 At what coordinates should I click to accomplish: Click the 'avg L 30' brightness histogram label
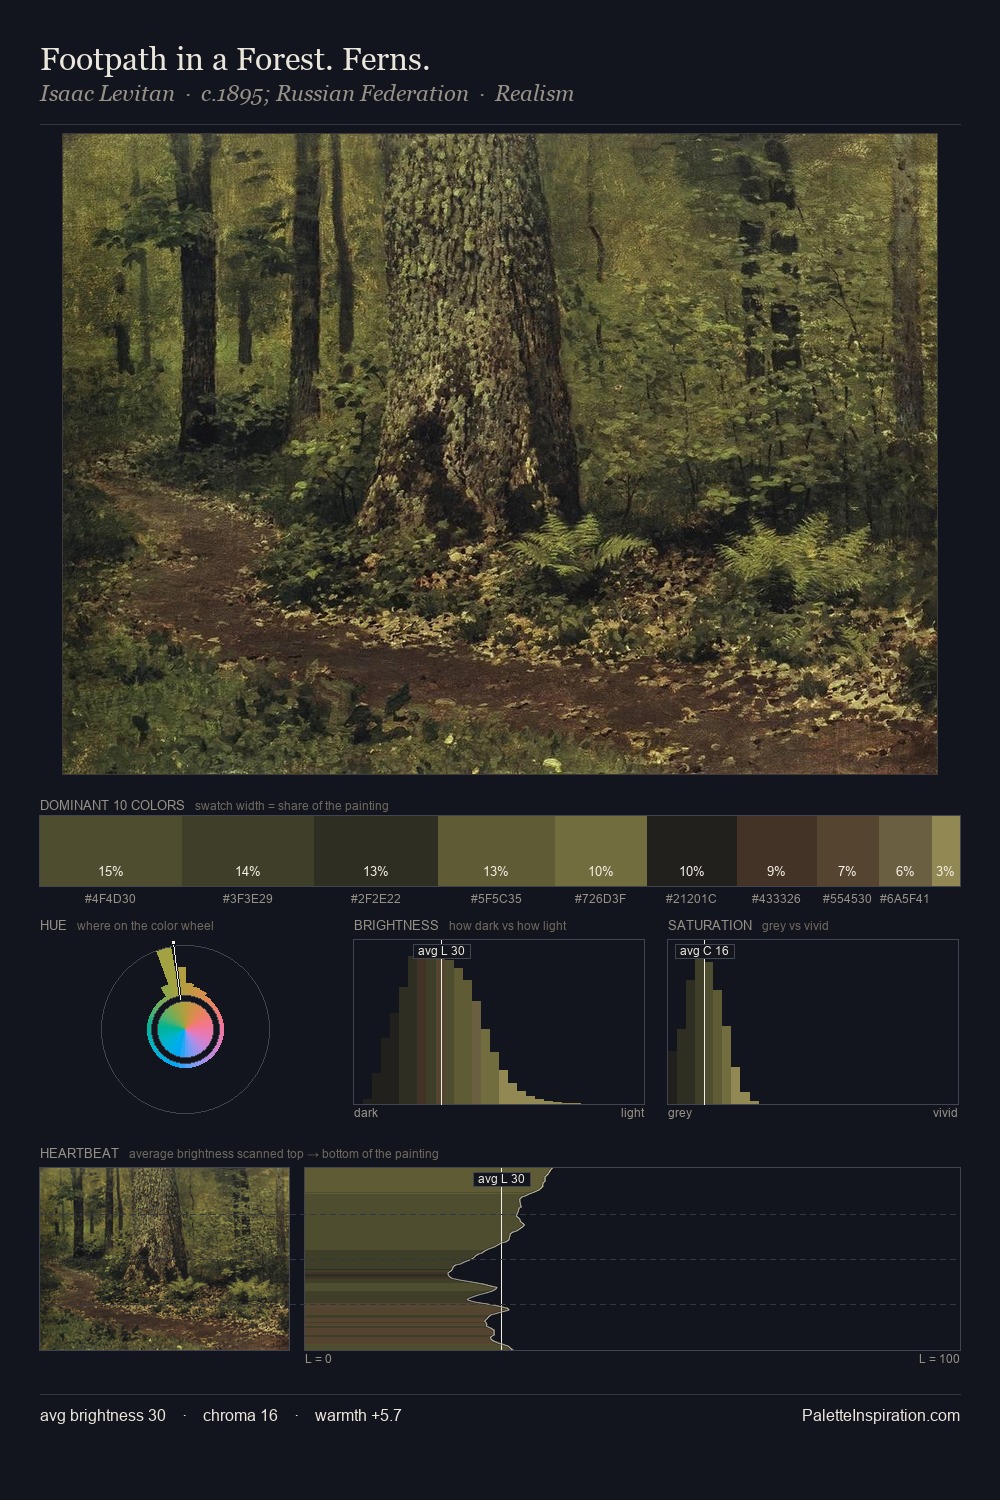(x=441, y=951)
